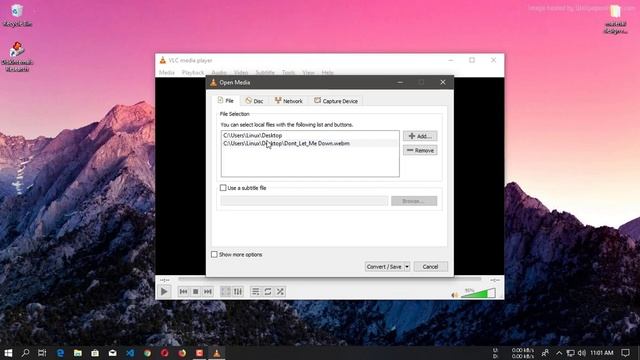The width and height of the screenshot is (640, 360).
Task: Open the notification Action Center
Action: 625,353
